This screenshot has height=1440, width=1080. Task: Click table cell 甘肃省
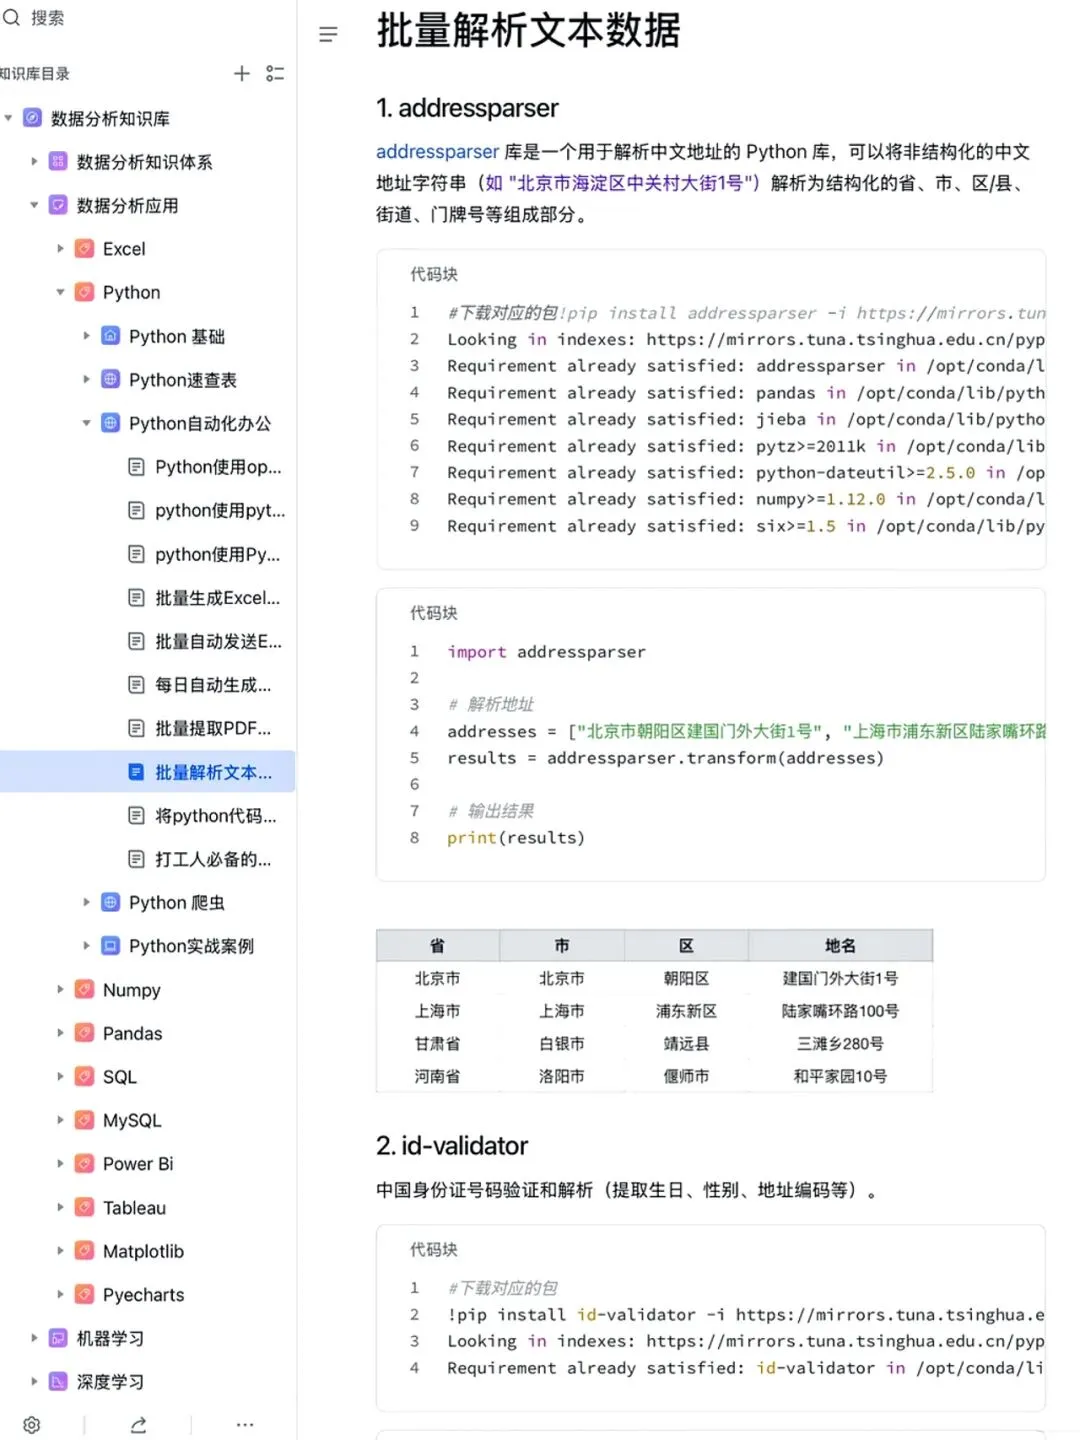pos(437,1043)
